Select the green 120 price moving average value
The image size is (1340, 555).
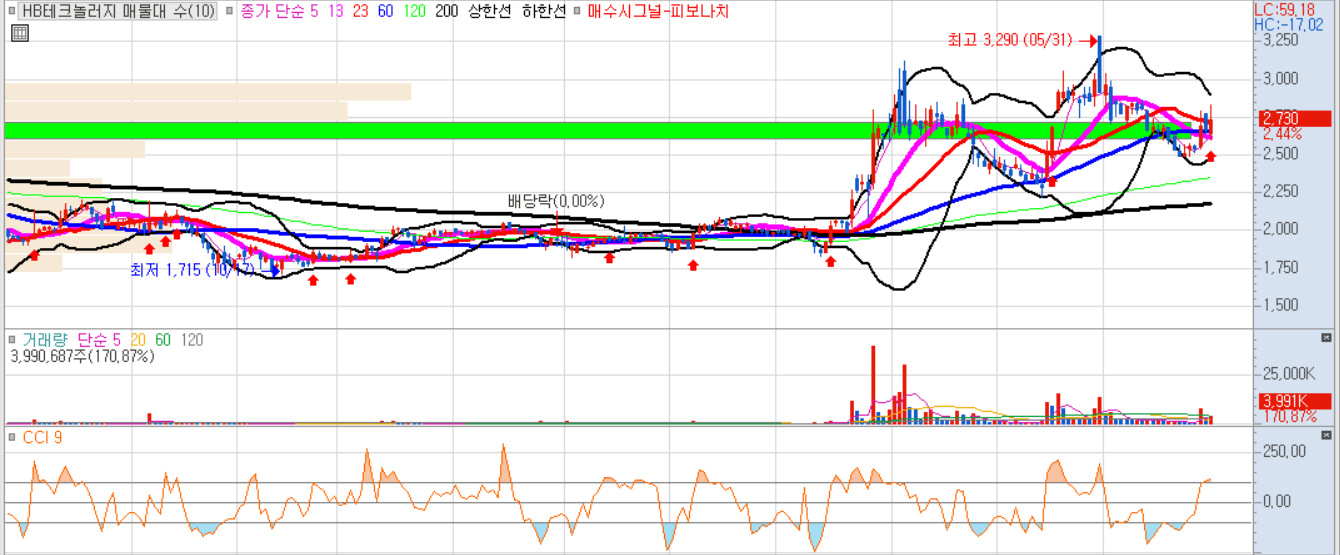pyautogui.click(x=413, y=12)
